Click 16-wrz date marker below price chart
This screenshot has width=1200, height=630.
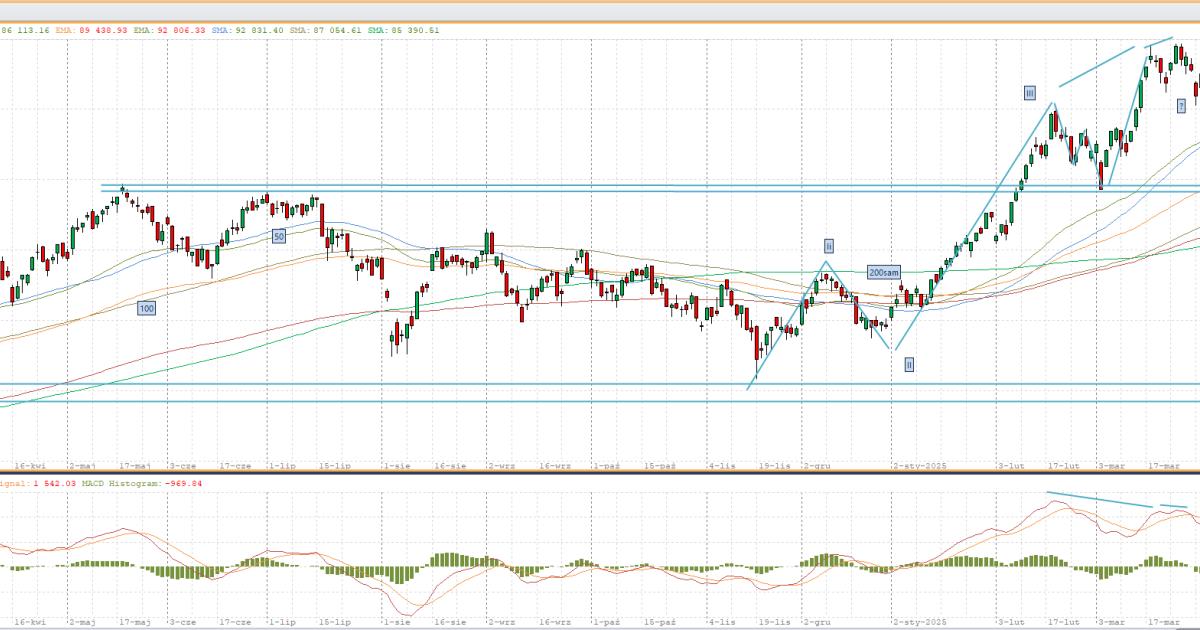555,466
